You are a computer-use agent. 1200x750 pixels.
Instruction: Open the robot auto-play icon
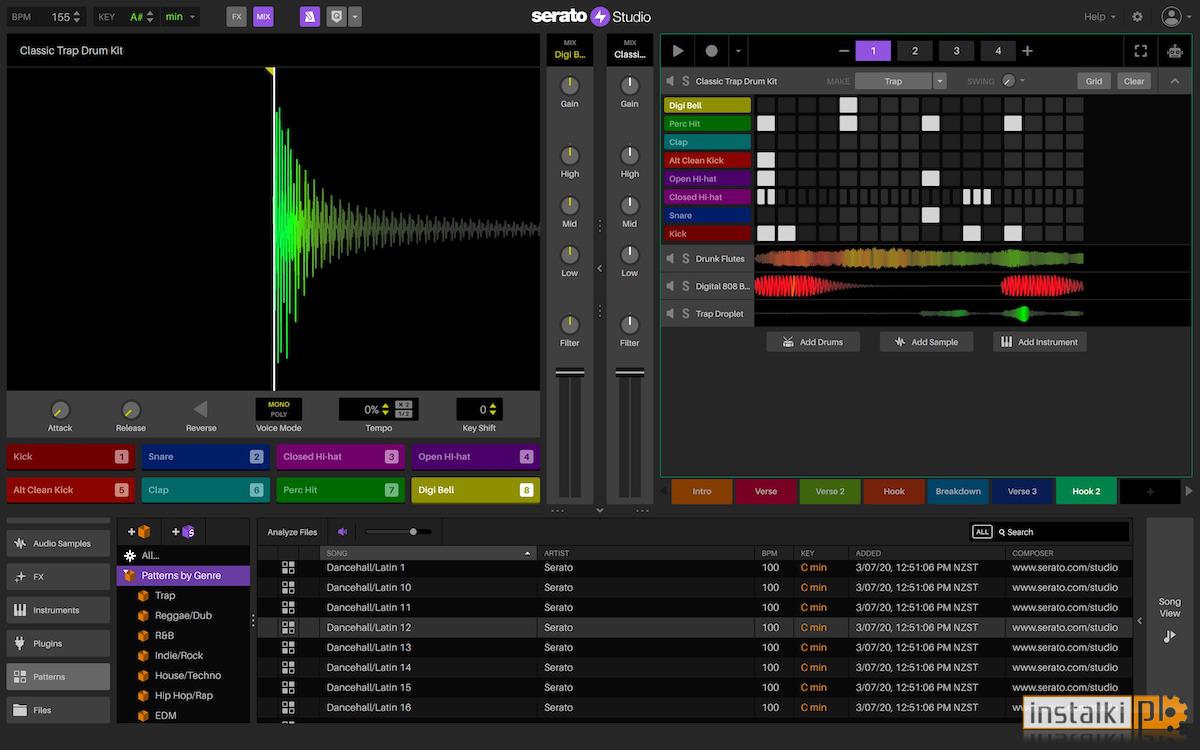coord(1174,51)
